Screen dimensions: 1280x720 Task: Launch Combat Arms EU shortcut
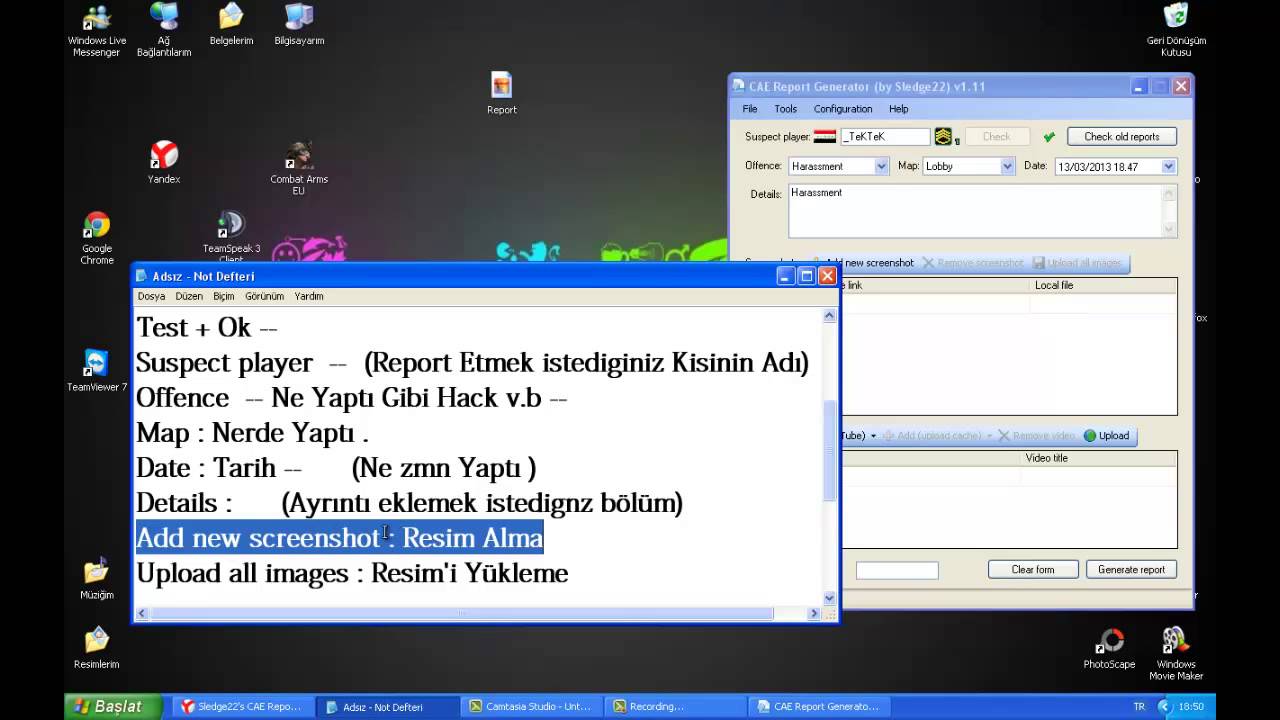(x=299, y=168)
